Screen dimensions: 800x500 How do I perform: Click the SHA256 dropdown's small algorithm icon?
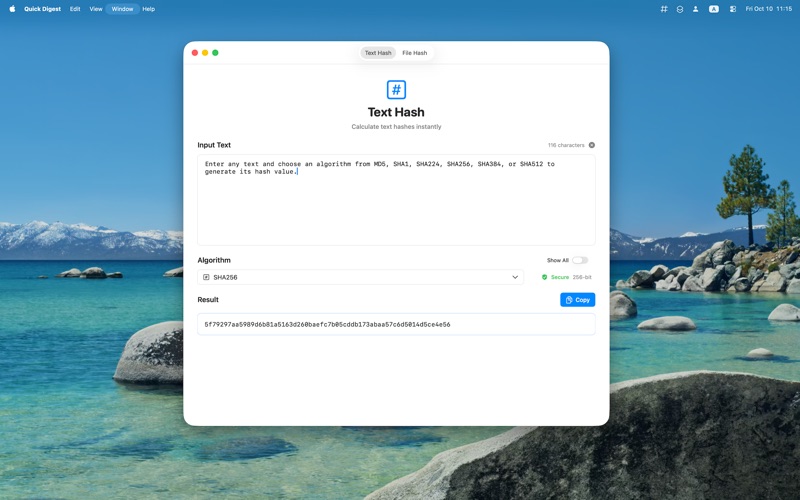click(x=206, y=277)
